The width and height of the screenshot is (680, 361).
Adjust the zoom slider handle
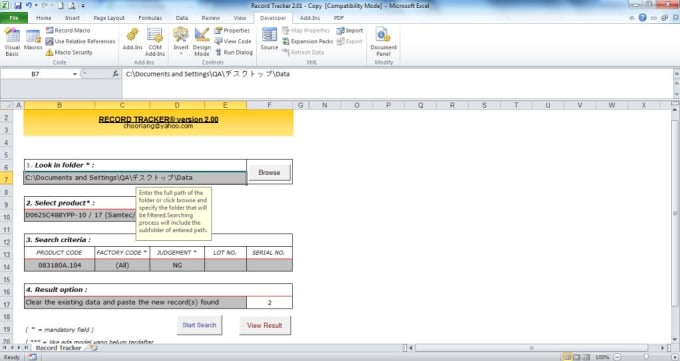tap(646, 357)
